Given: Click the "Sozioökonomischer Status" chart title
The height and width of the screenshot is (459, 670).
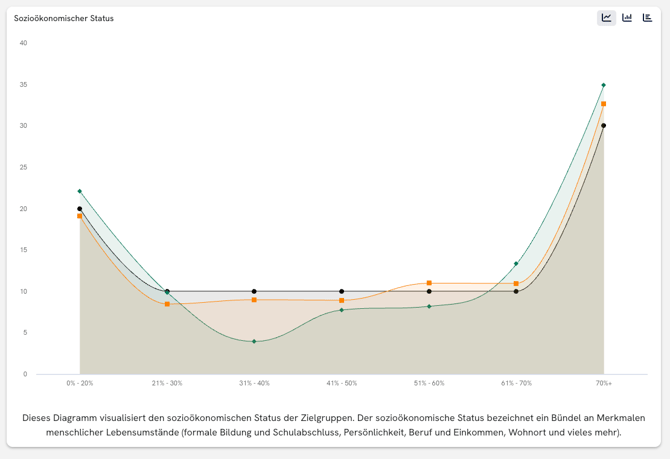Looking at the screenshot, I should [x=64, y=18].
